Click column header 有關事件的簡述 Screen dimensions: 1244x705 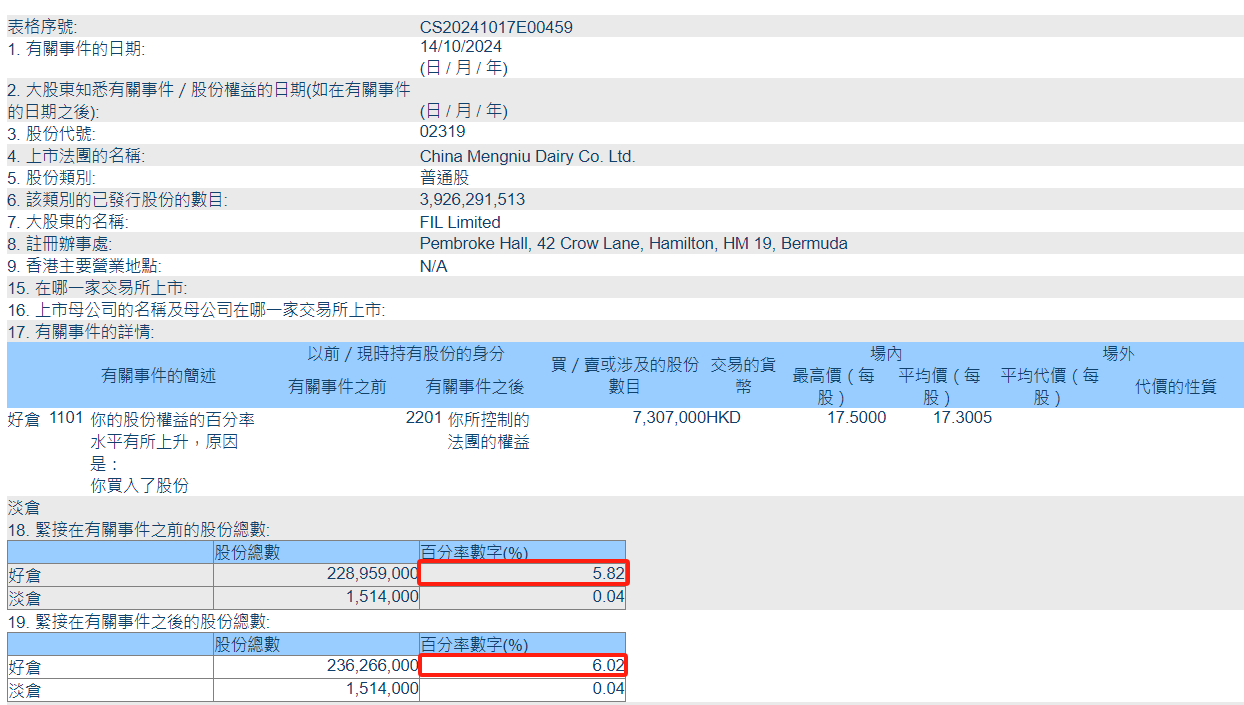coord(159,375)
